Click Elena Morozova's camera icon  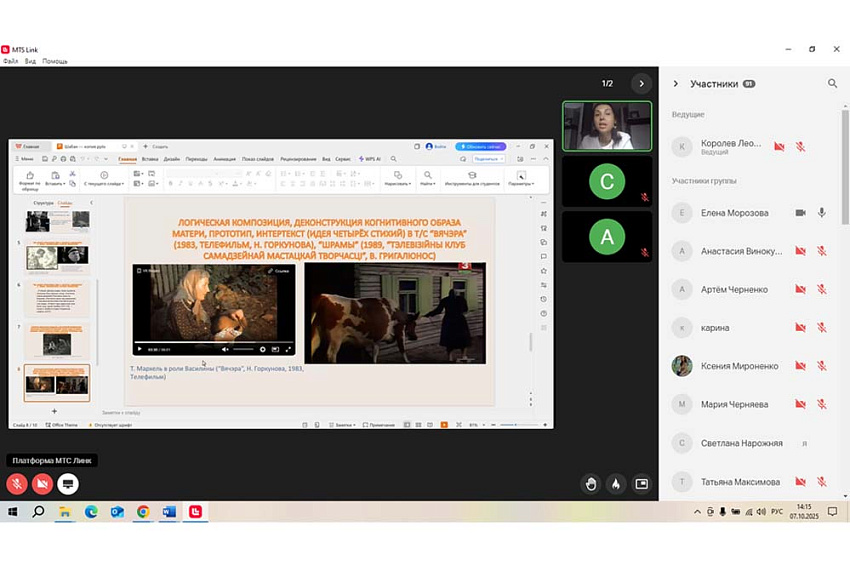tap(800, 213)
